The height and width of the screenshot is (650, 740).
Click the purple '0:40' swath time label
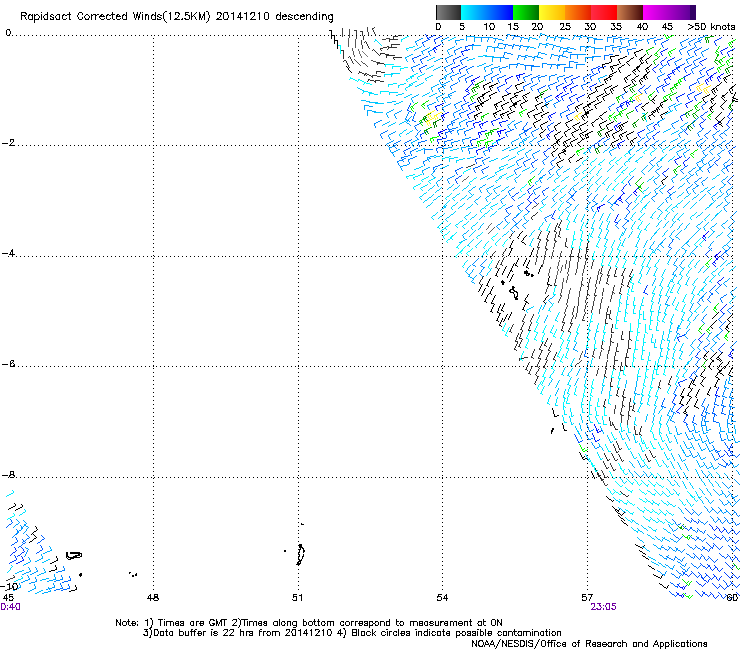point(10,607)
